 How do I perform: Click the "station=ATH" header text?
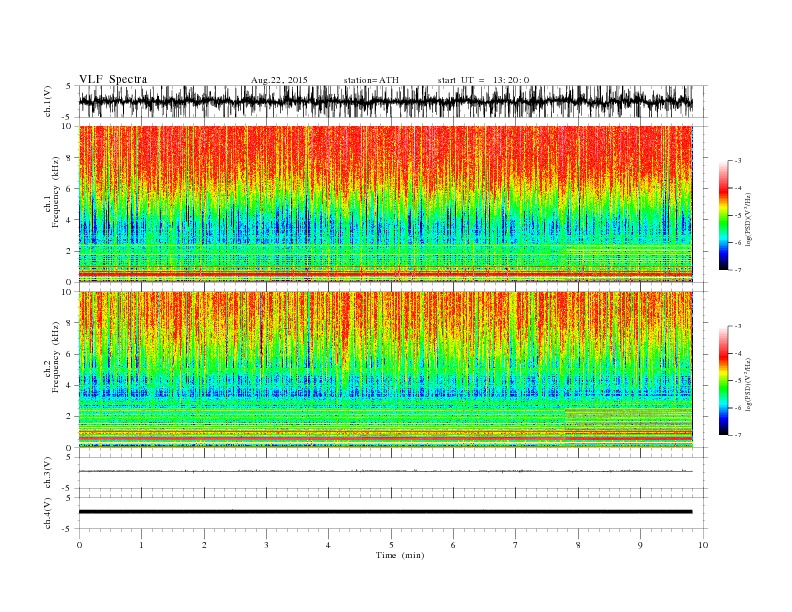(371, 80)
